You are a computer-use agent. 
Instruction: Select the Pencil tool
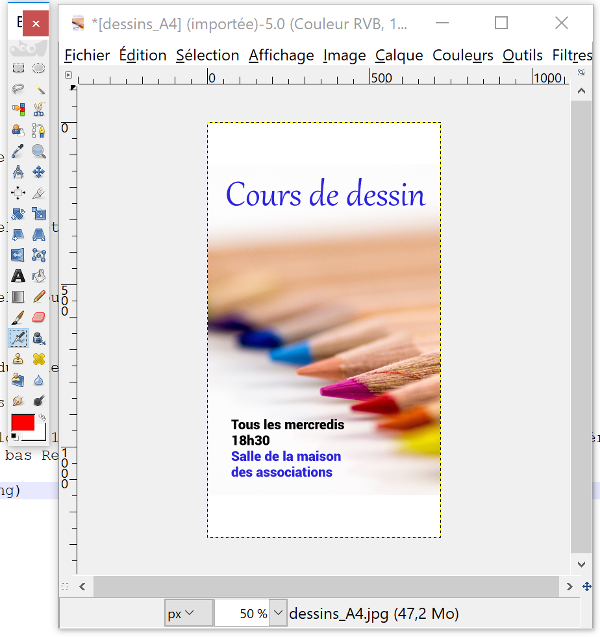pos(39,297)
